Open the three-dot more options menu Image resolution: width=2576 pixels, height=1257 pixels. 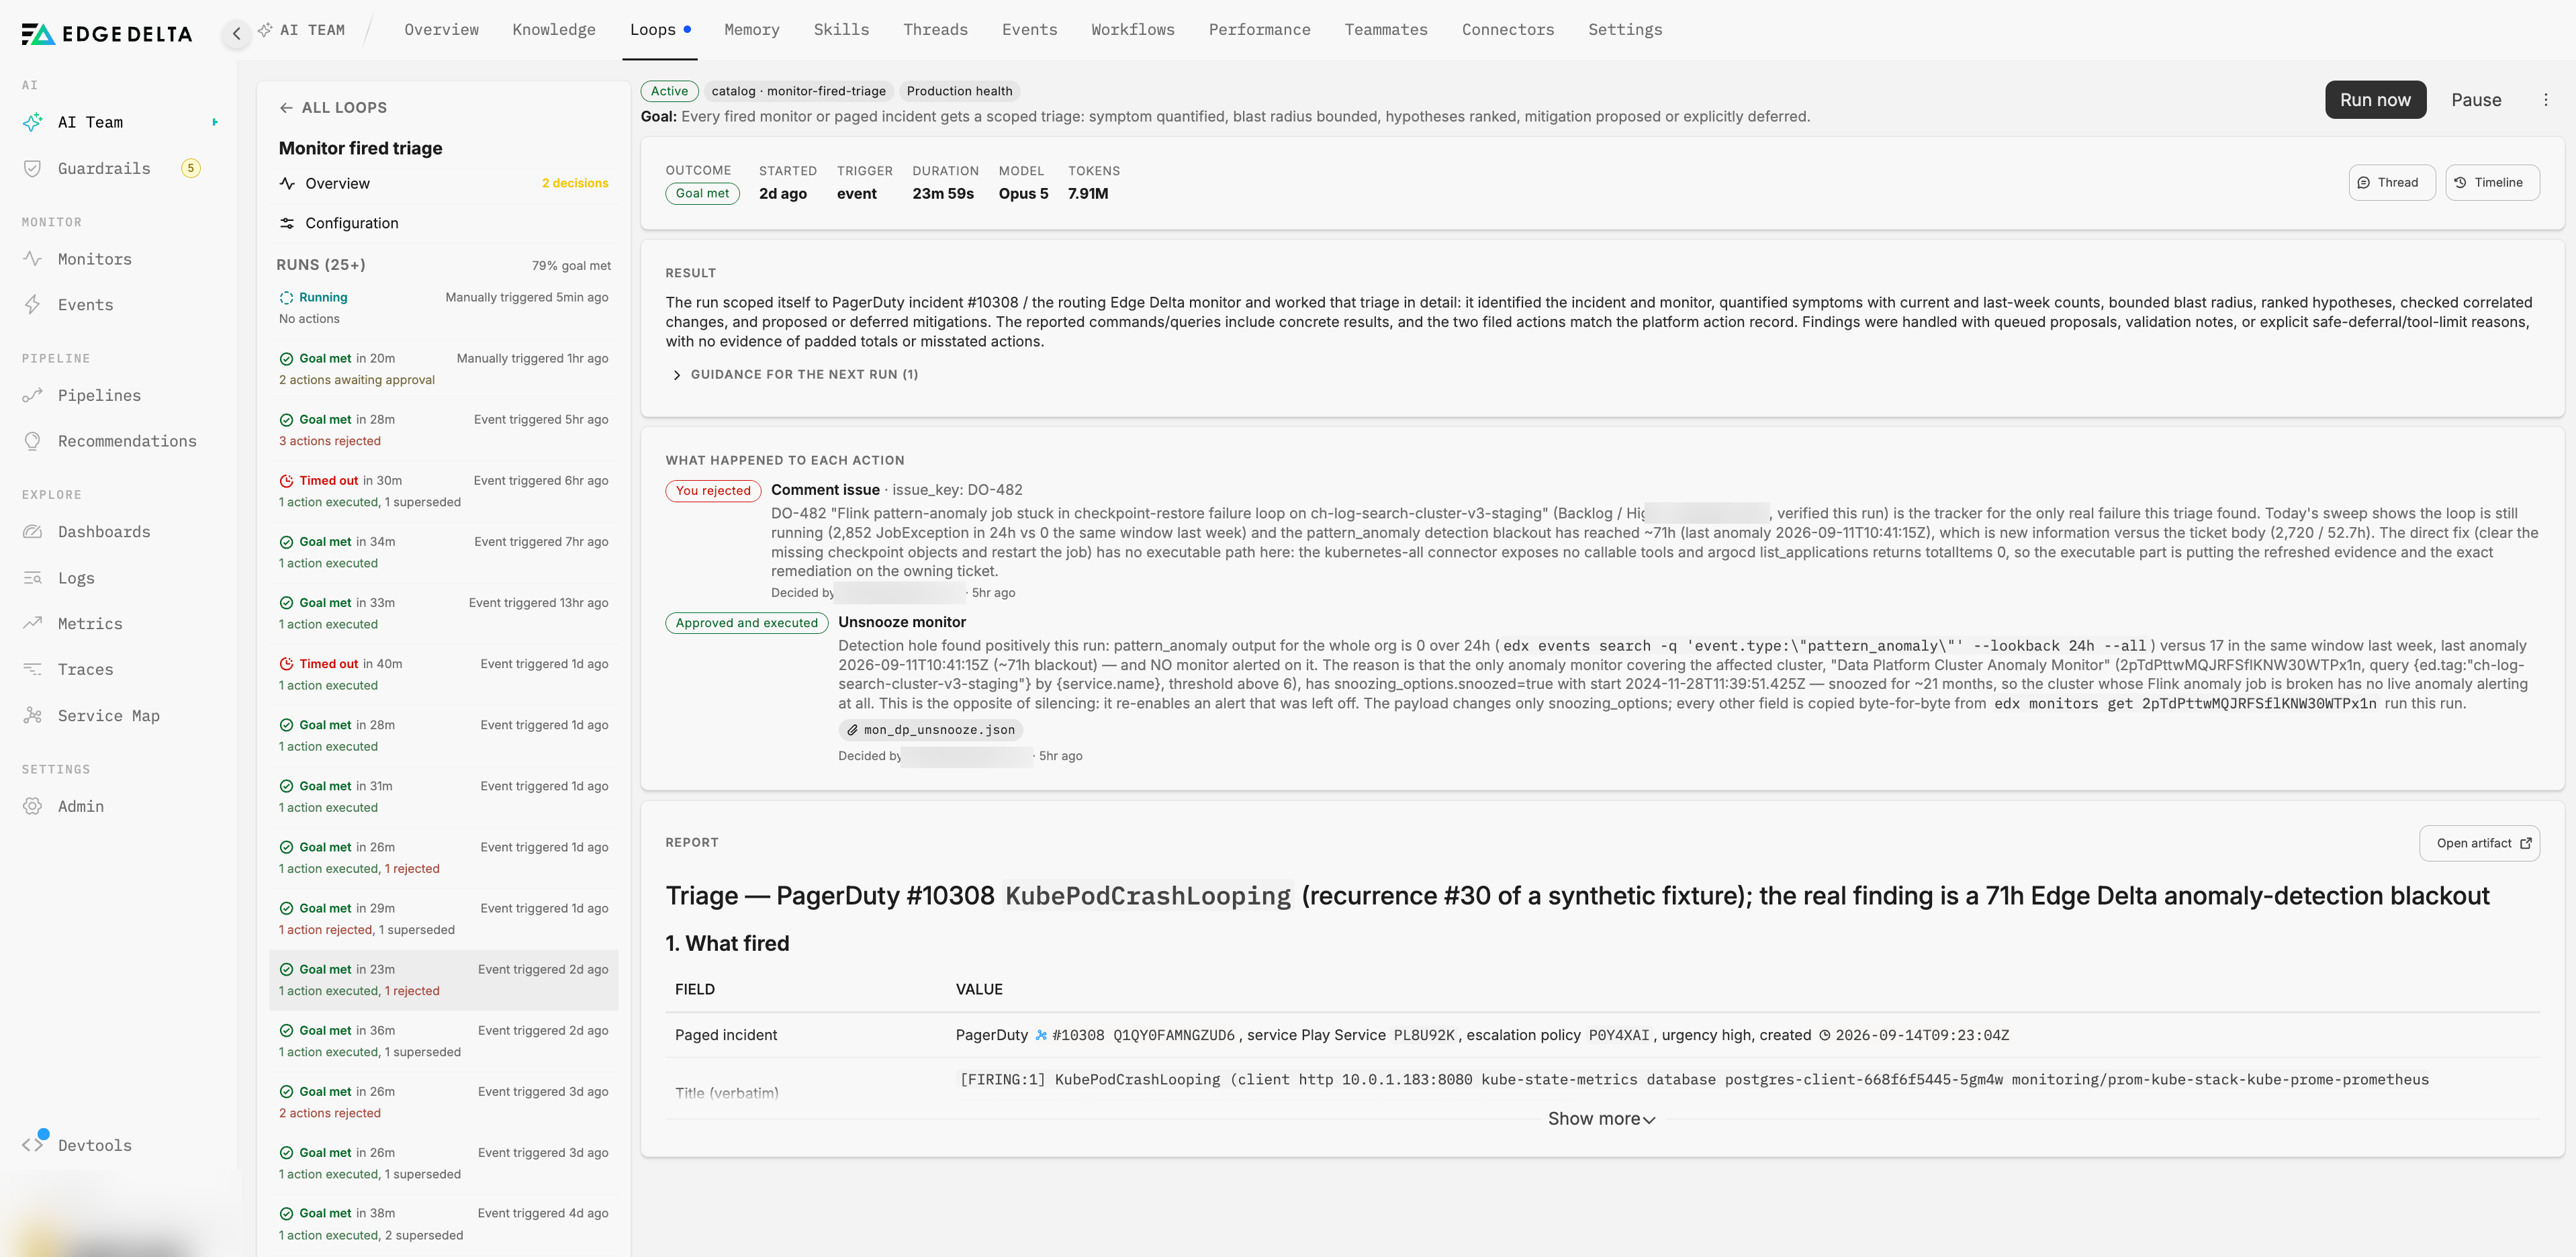click(2546, 100)
